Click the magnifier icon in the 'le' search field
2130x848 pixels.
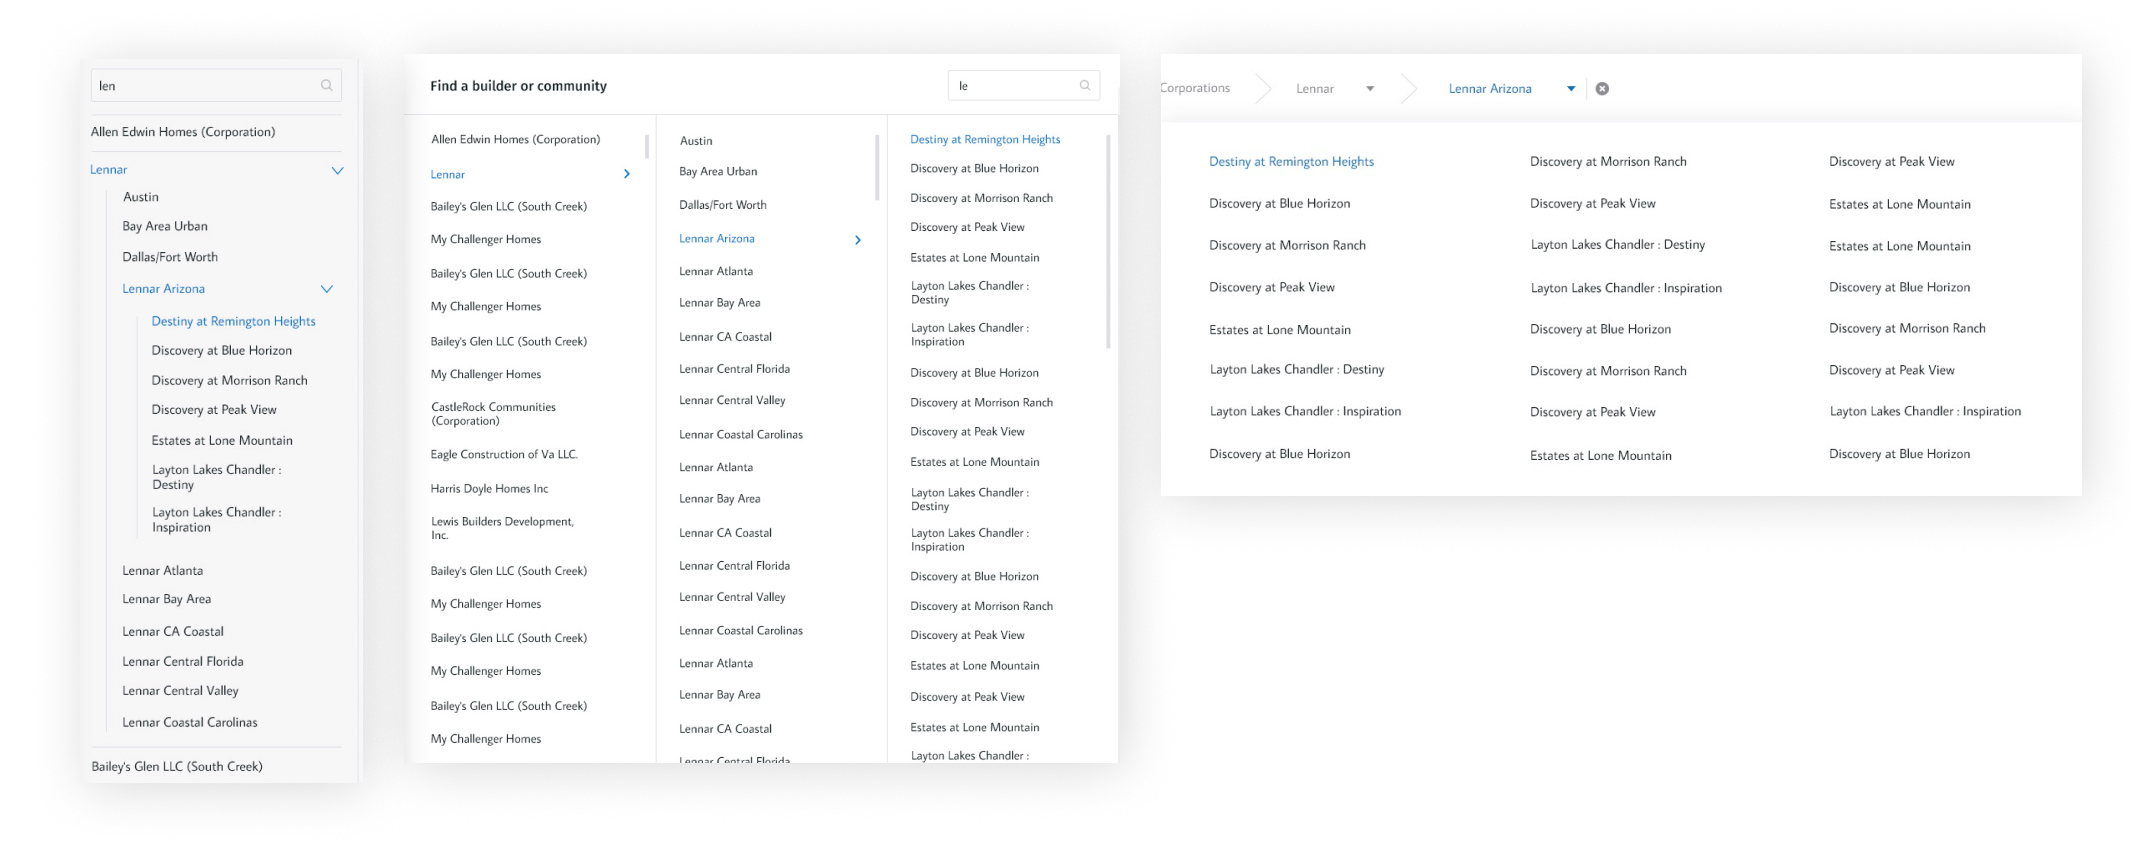pos(1085,86)
